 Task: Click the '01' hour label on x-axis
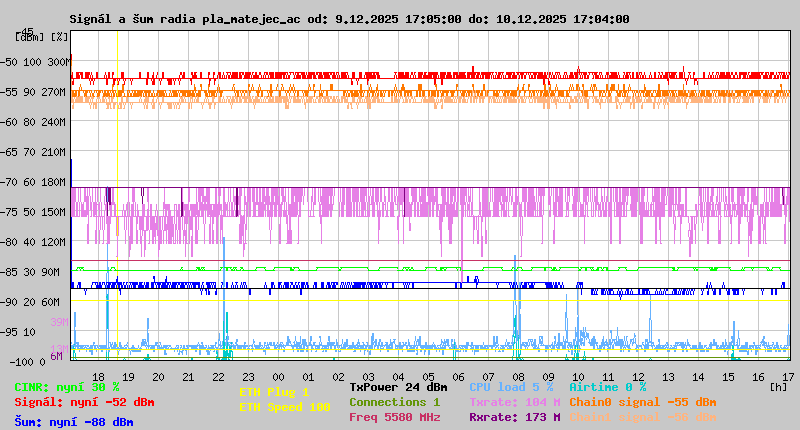(309, 377)
